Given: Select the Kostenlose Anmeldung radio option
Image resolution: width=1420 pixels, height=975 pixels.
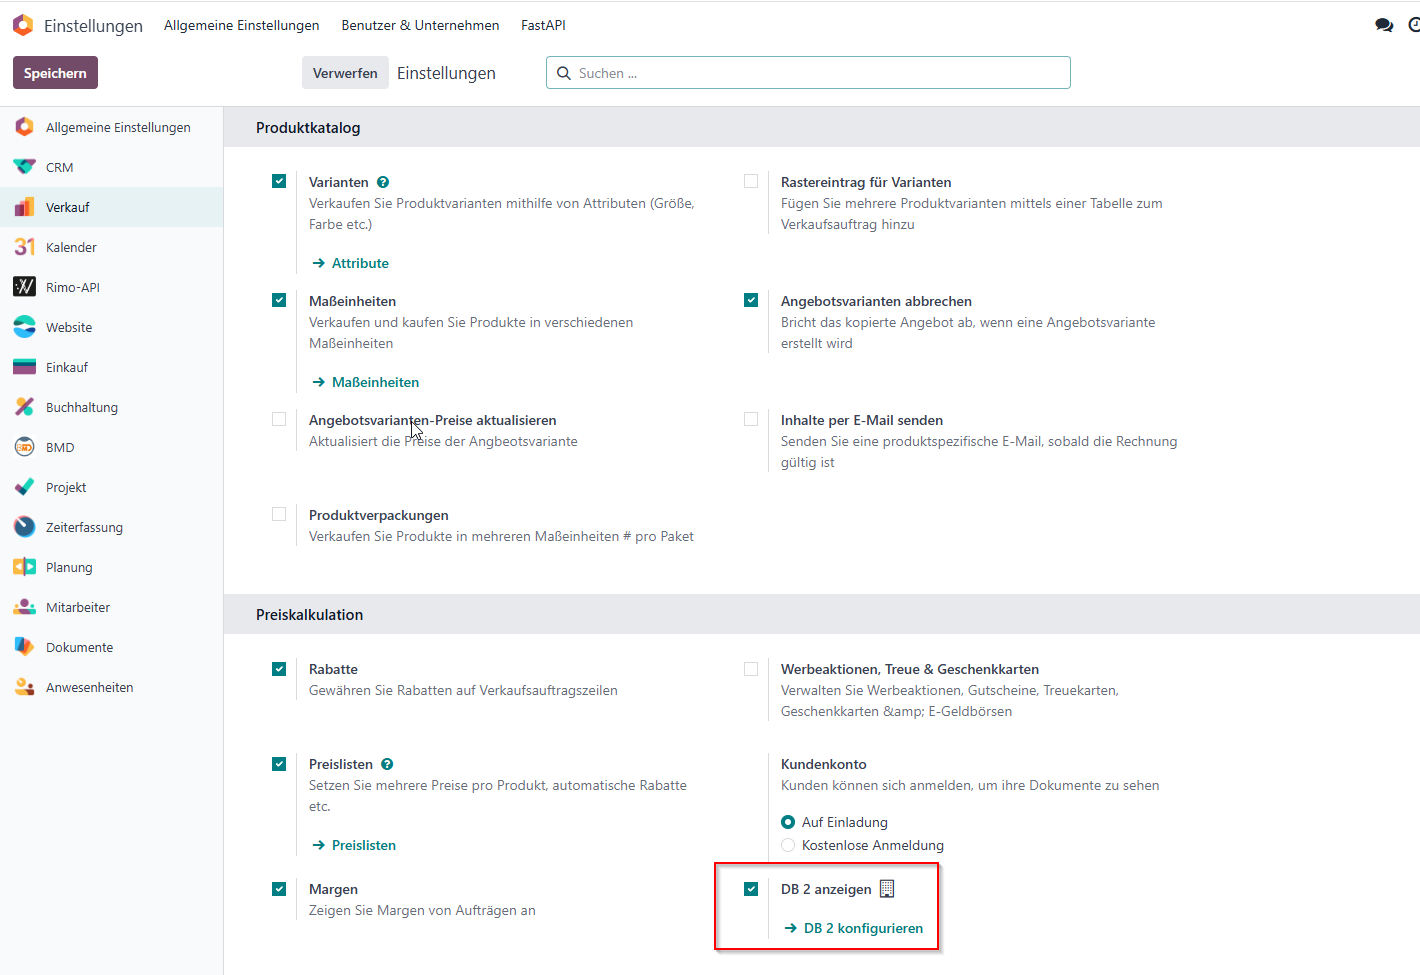Looking at the screenshot, I should pos(788,845).
